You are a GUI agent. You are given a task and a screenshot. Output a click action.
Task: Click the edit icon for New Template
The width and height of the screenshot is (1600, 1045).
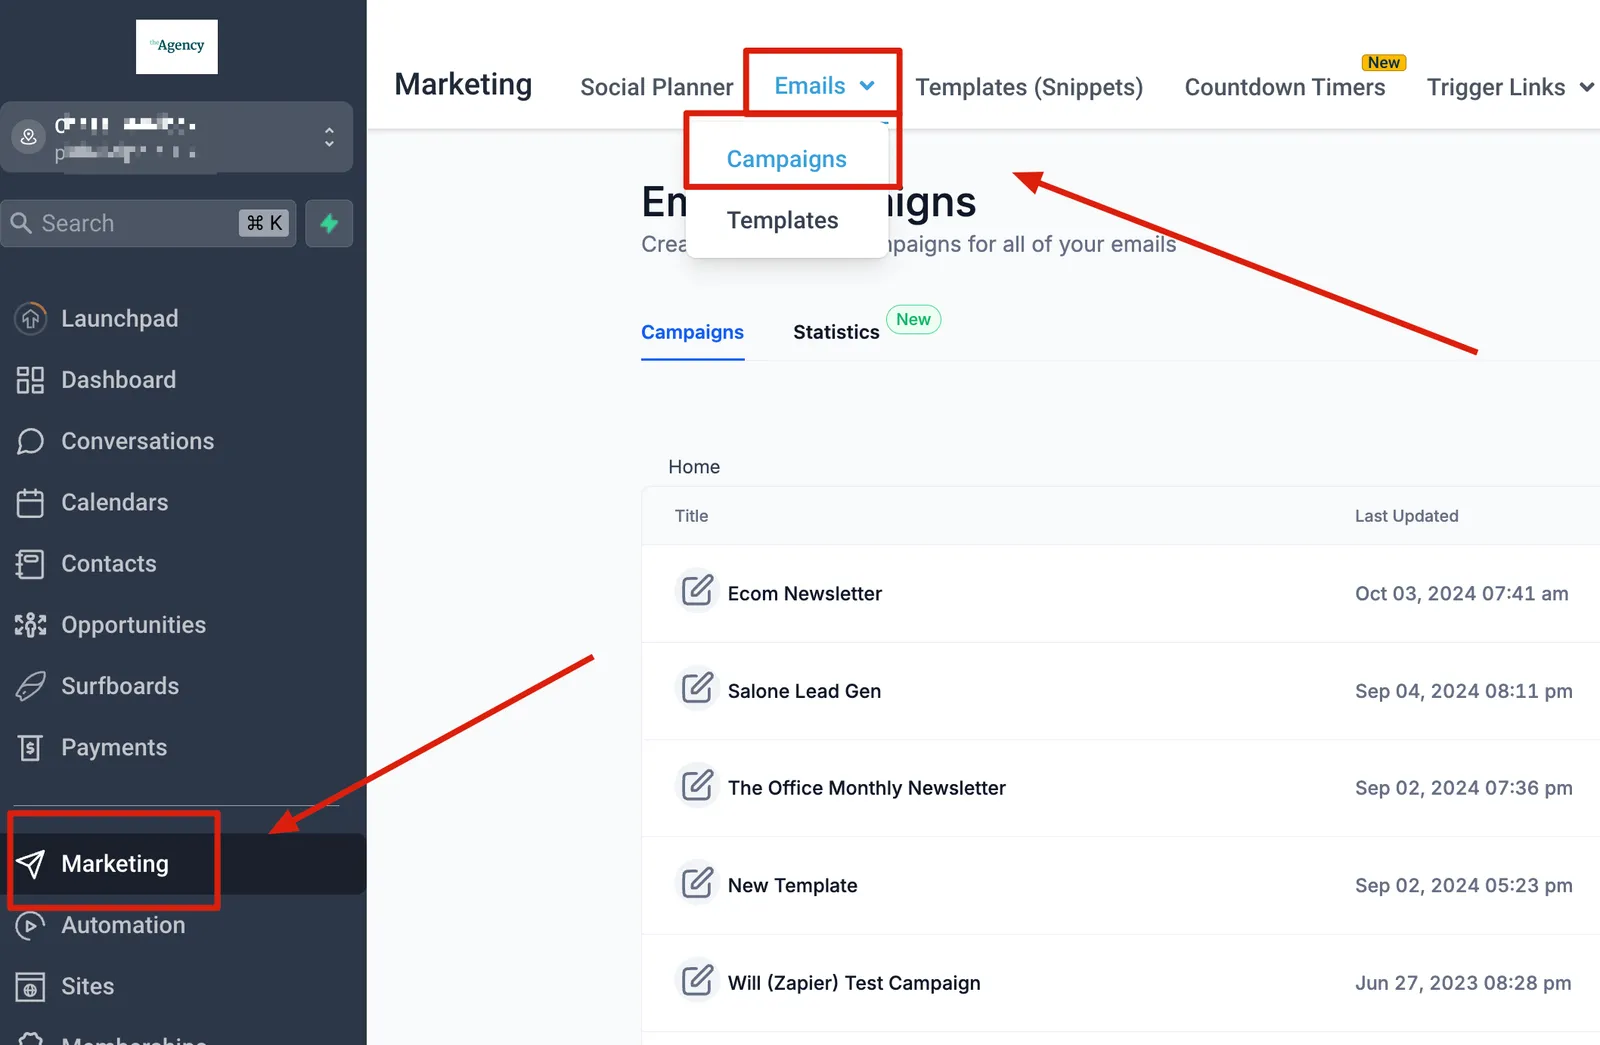pyautogui.click(x=697, y=882)
